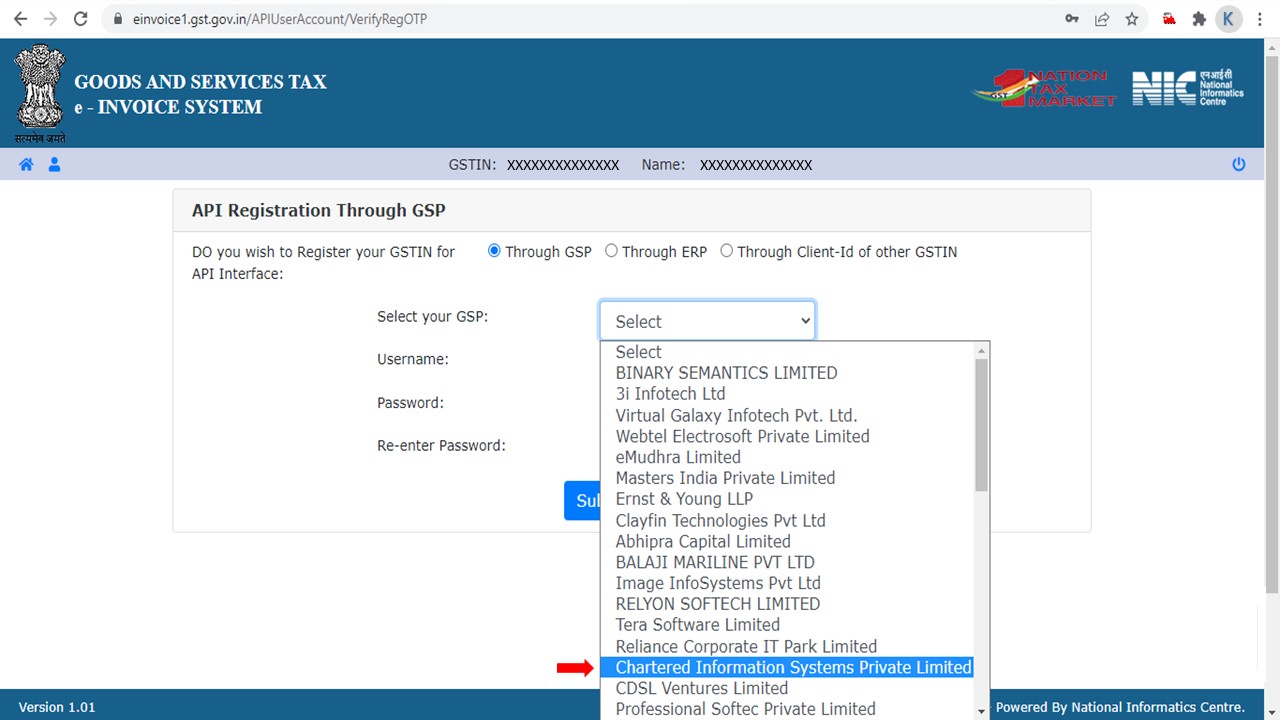Open the red extension icon
The width and height of the screenshot is (1280, 720).
pos(1169,19)
